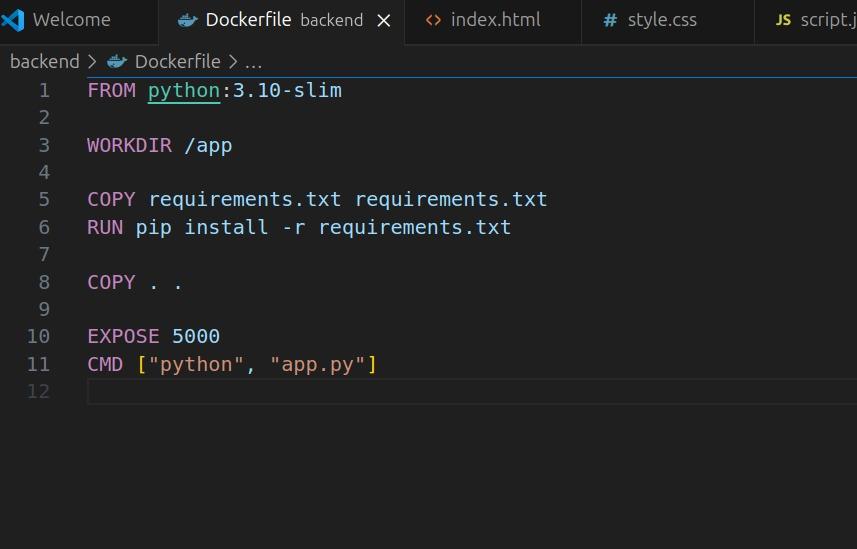
Task: Place cursor on empty line 12
Action: (x=300, y=392)
